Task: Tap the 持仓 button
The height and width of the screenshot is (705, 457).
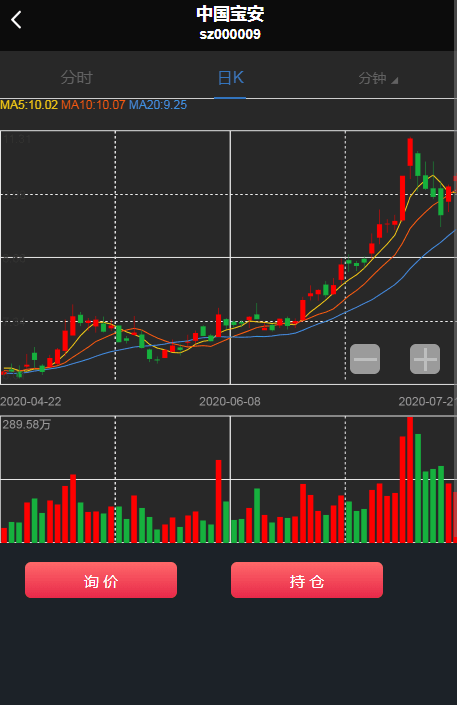Action: click(307, 580)
